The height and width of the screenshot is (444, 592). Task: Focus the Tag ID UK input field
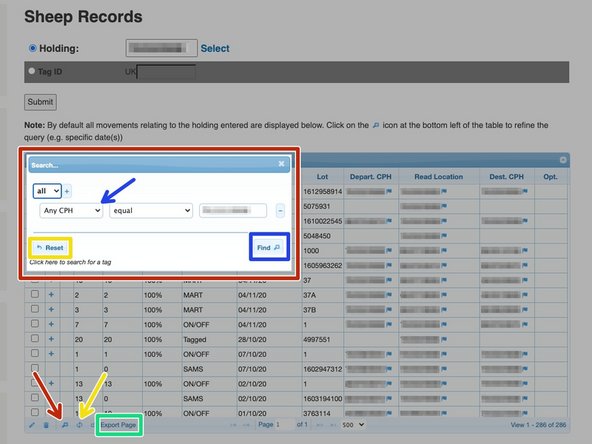pos(166,72)
